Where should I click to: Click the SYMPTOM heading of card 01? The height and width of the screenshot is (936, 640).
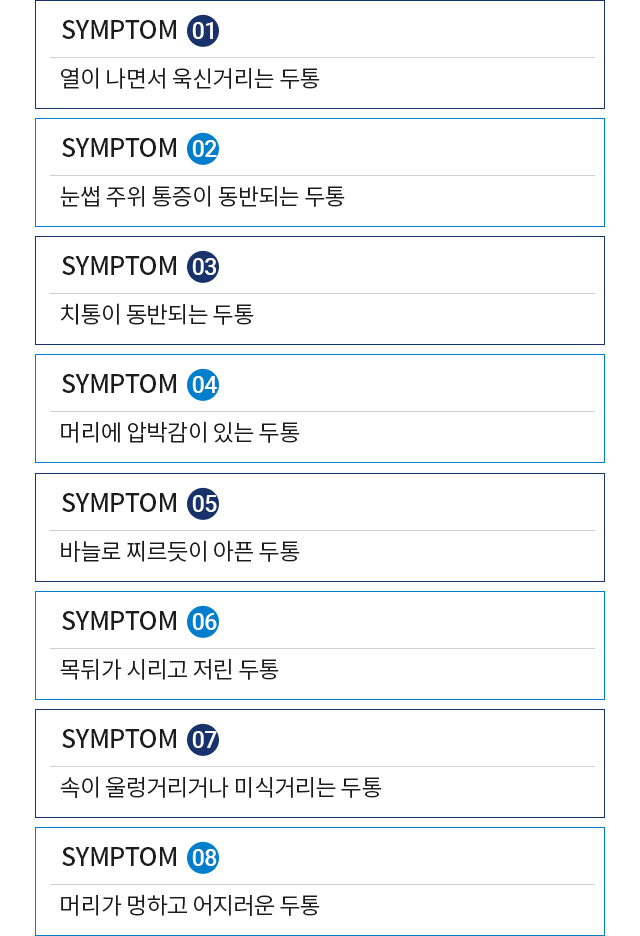(119, 31)
